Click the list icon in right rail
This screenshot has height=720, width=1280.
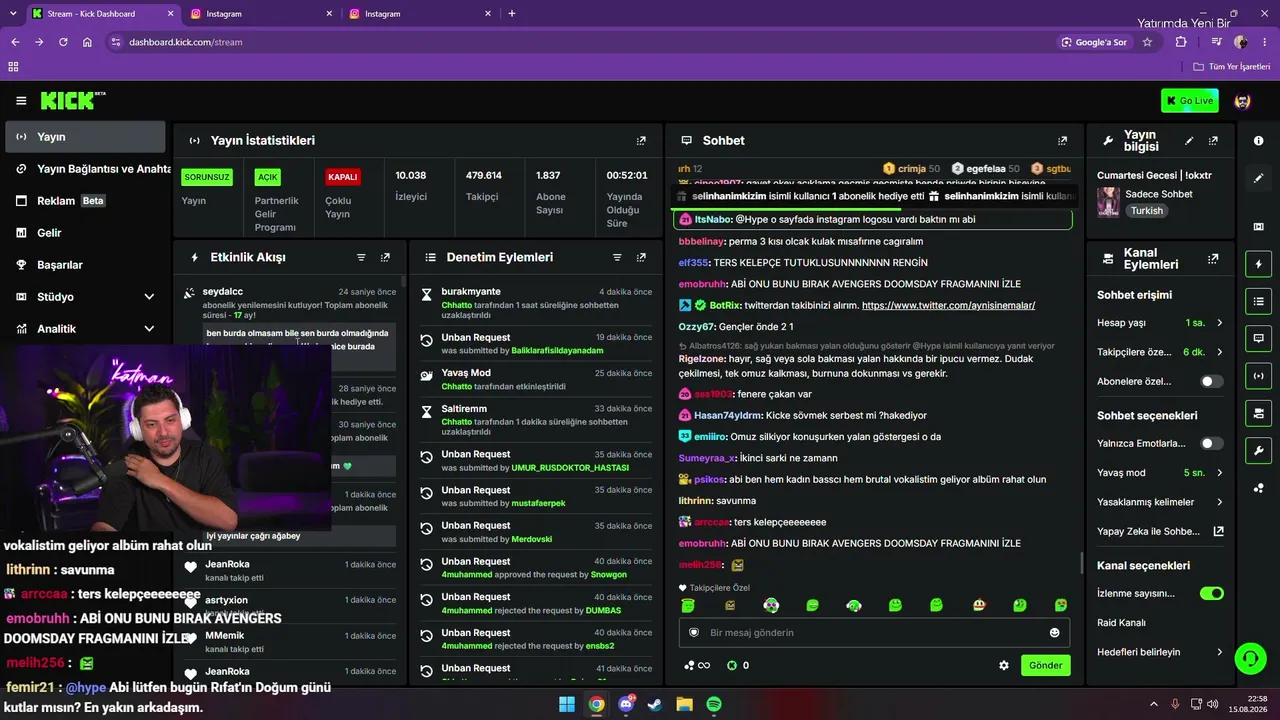1258,301
